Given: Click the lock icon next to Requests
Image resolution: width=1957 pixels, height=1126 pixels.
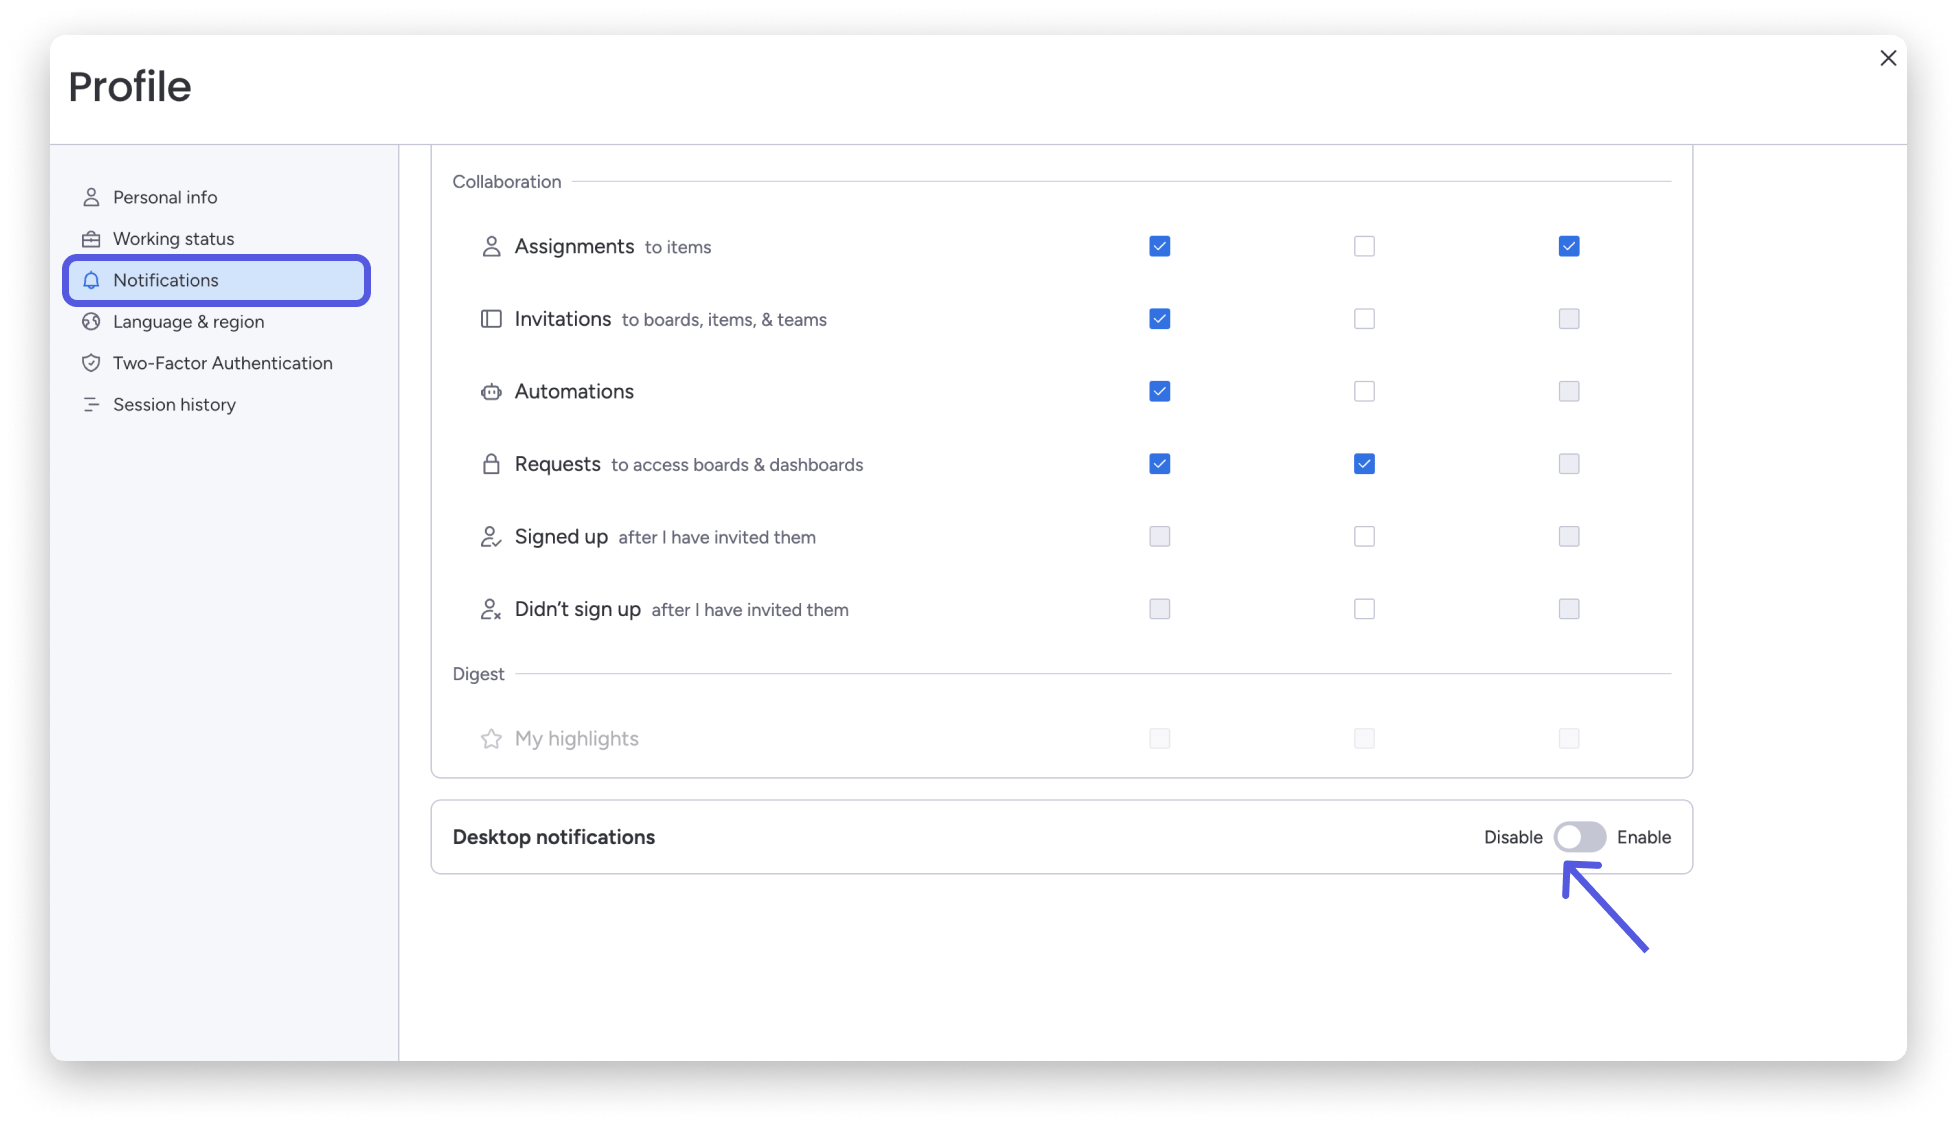Looking at the screenshot, I should pos(491,463).
